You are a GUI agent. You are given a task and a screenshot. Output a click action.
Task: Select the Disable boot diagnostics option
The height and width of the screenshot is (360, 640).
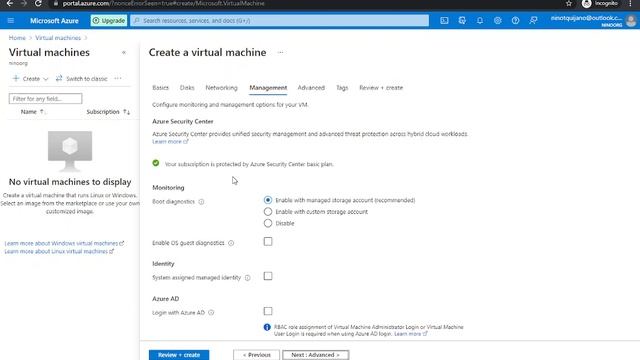pyautogui.click(x=268, y=223)
